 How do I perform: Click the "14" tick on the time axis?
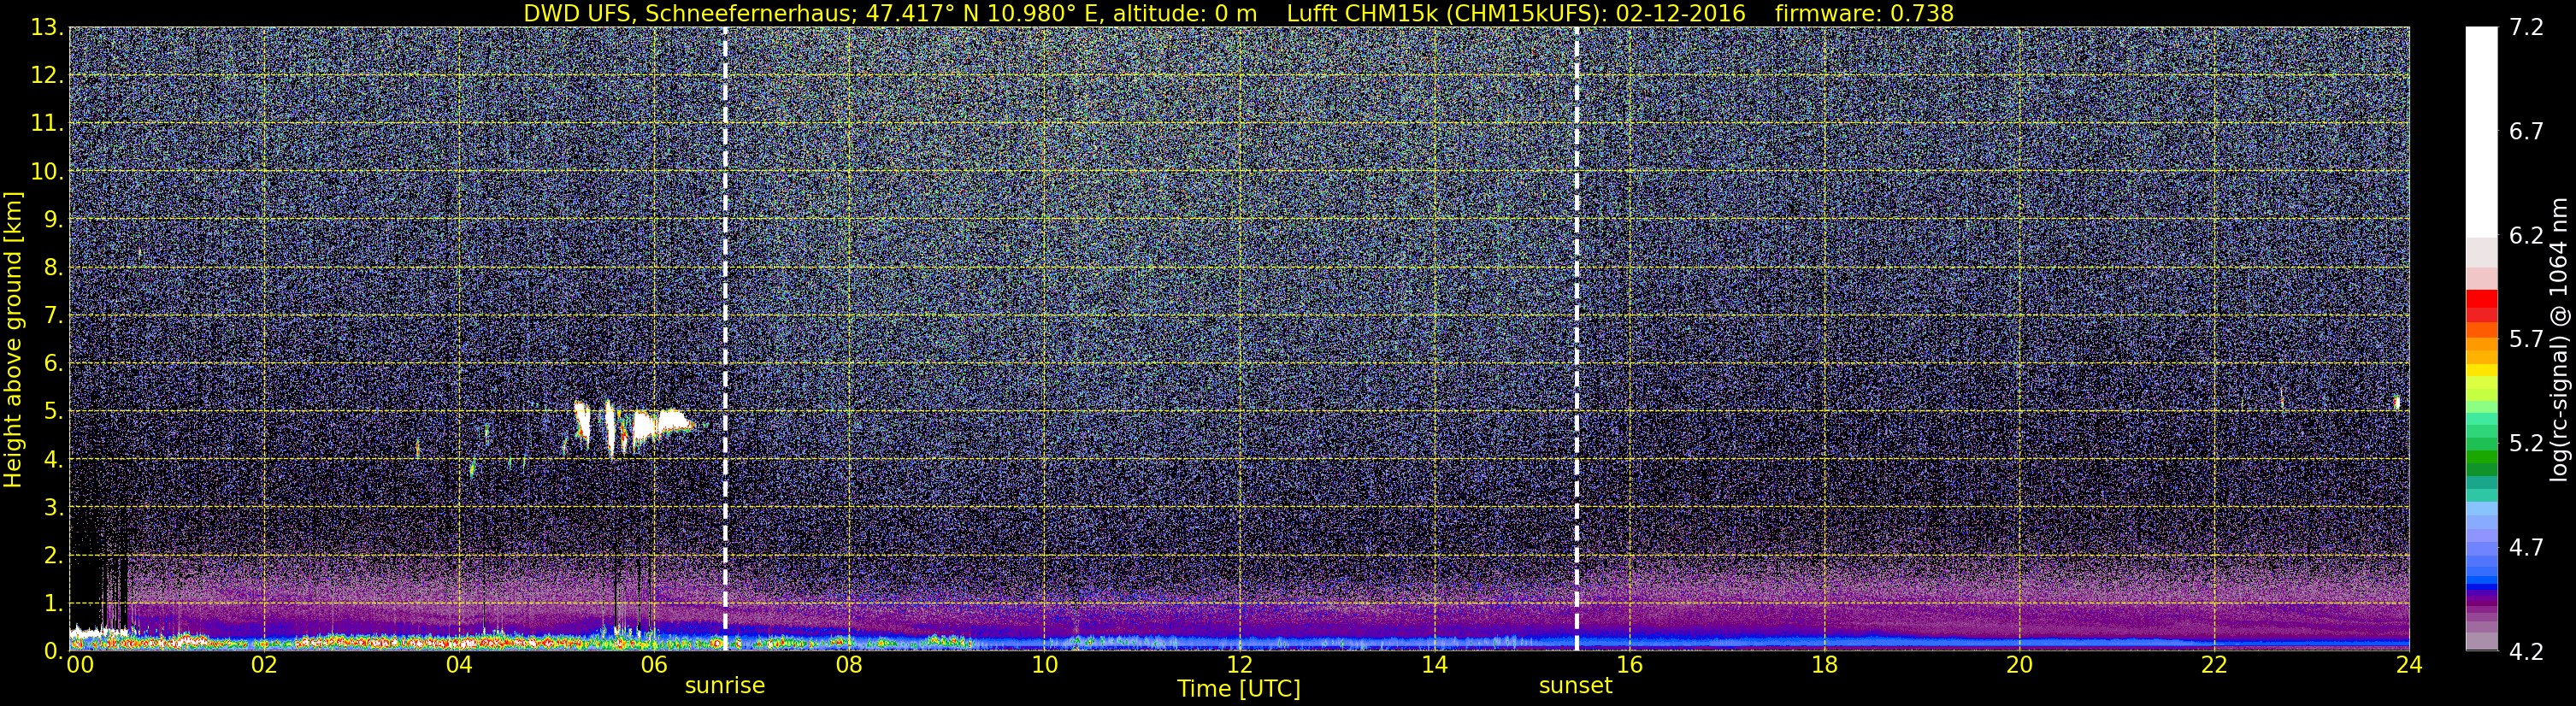[1434, 666]
